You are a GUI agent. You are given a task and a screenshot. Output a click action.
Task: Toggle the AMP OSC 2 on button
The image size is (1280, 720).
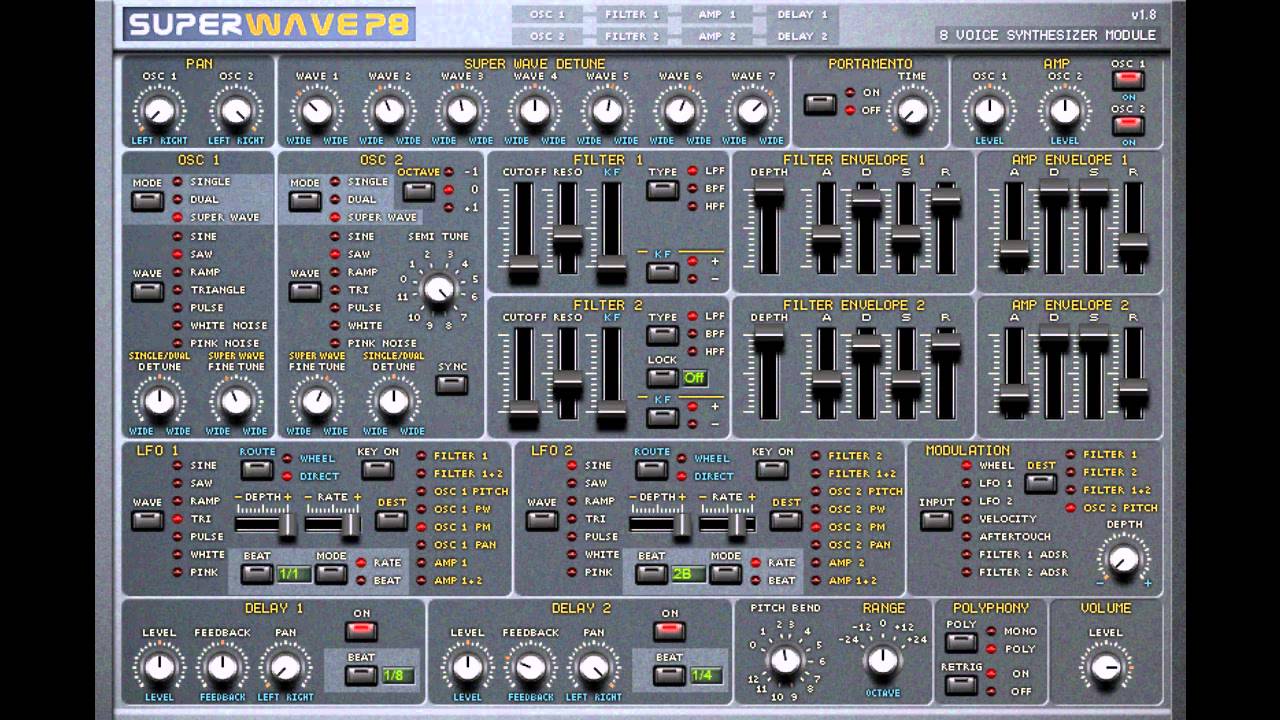pos(1128,125)
